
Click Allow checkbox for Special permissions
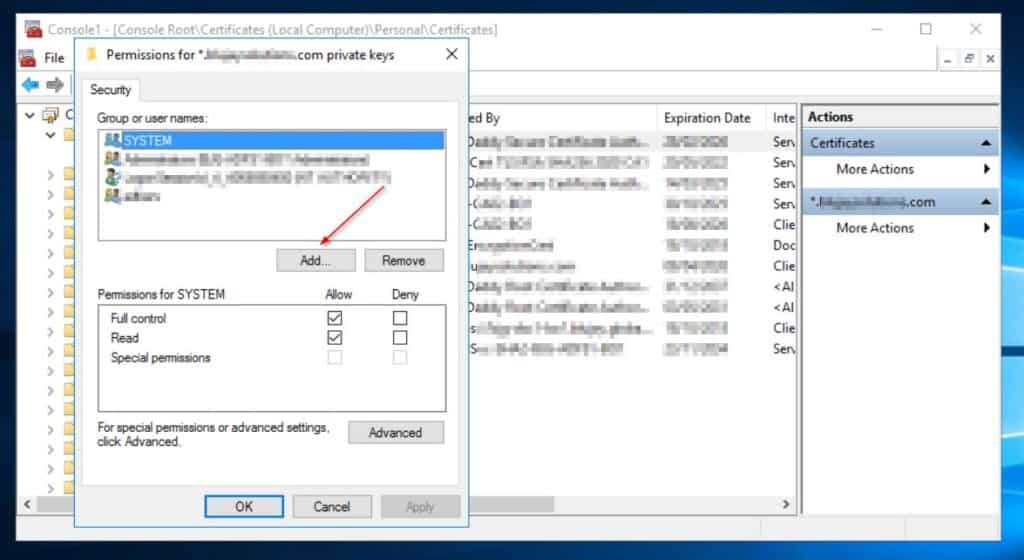click(x=334, y=357)
